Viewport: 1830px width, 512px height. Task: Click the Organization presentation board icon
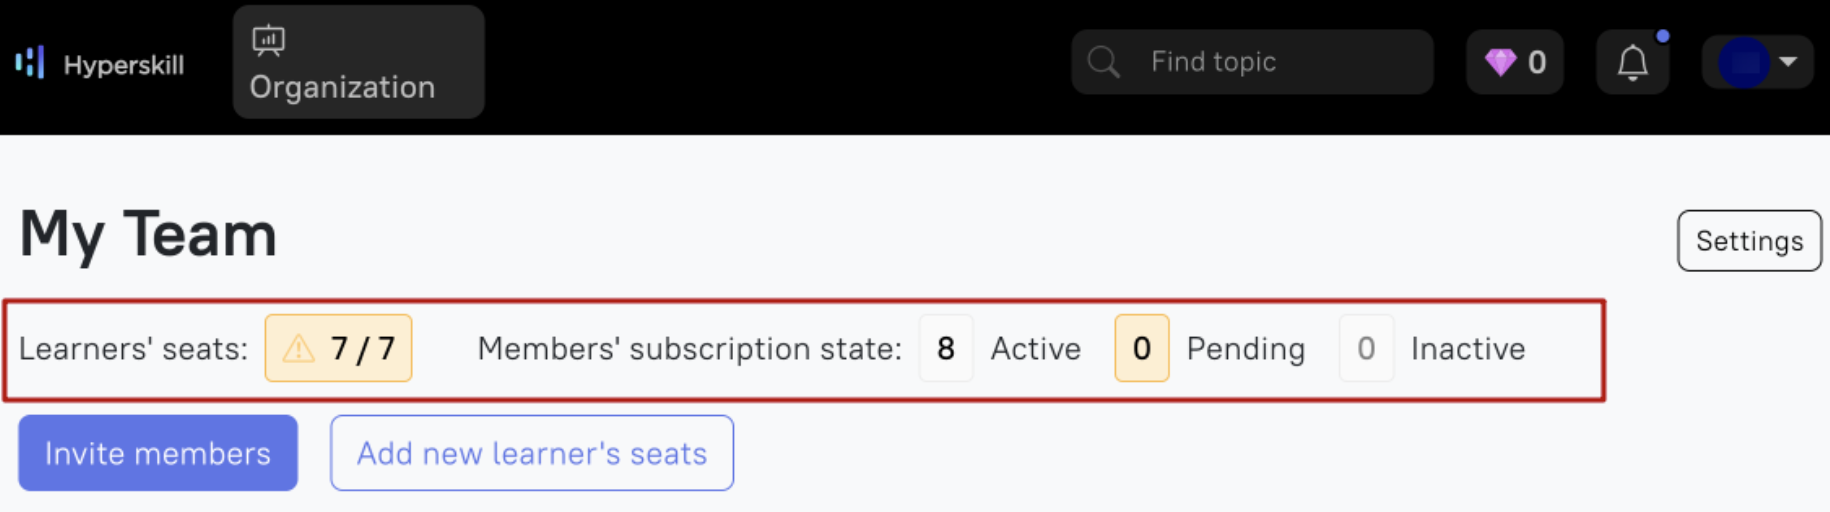click(268, 40)
